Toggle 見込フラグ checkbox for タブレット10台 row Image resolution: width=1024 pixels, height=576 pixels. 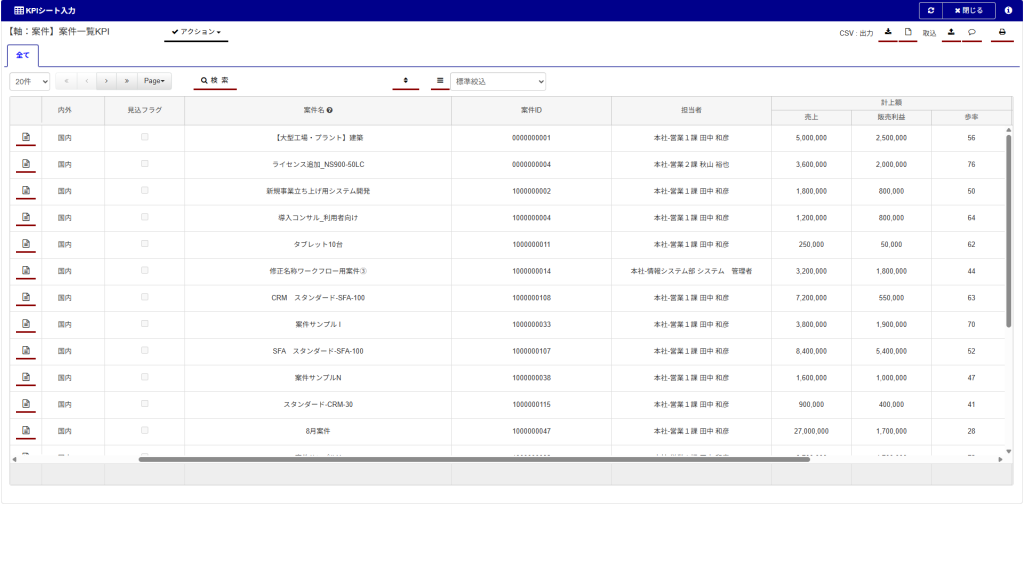tap(144, 244)
